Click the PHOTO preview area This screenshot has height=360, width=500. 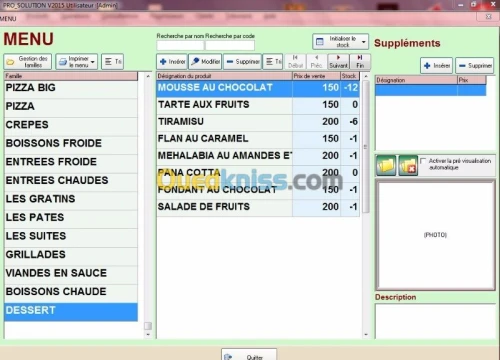pyautogui.click(x=435, y=235)
